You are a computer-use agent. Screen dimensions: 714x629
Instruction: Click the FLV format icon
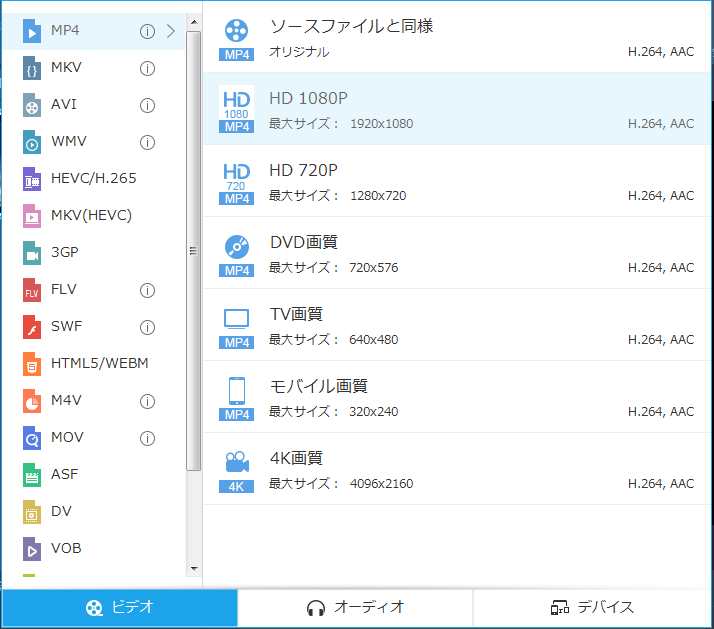click(32, 291)
